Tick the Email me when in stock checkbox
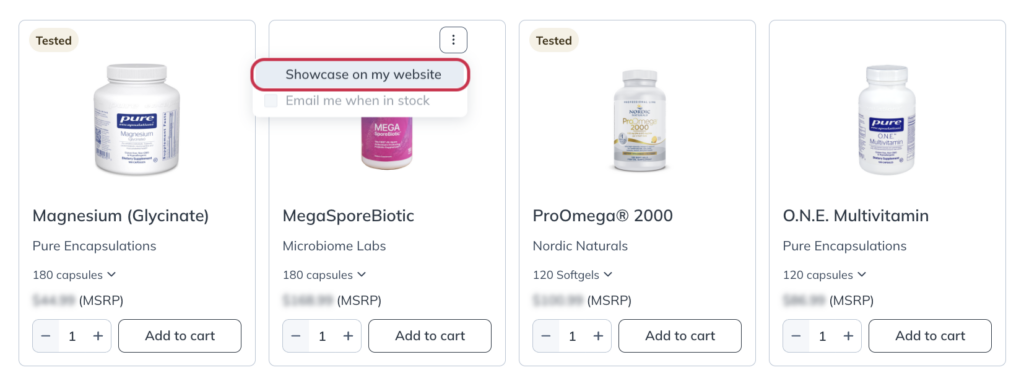This screenshot has height=383, width=1024. (x=271, y=101)
